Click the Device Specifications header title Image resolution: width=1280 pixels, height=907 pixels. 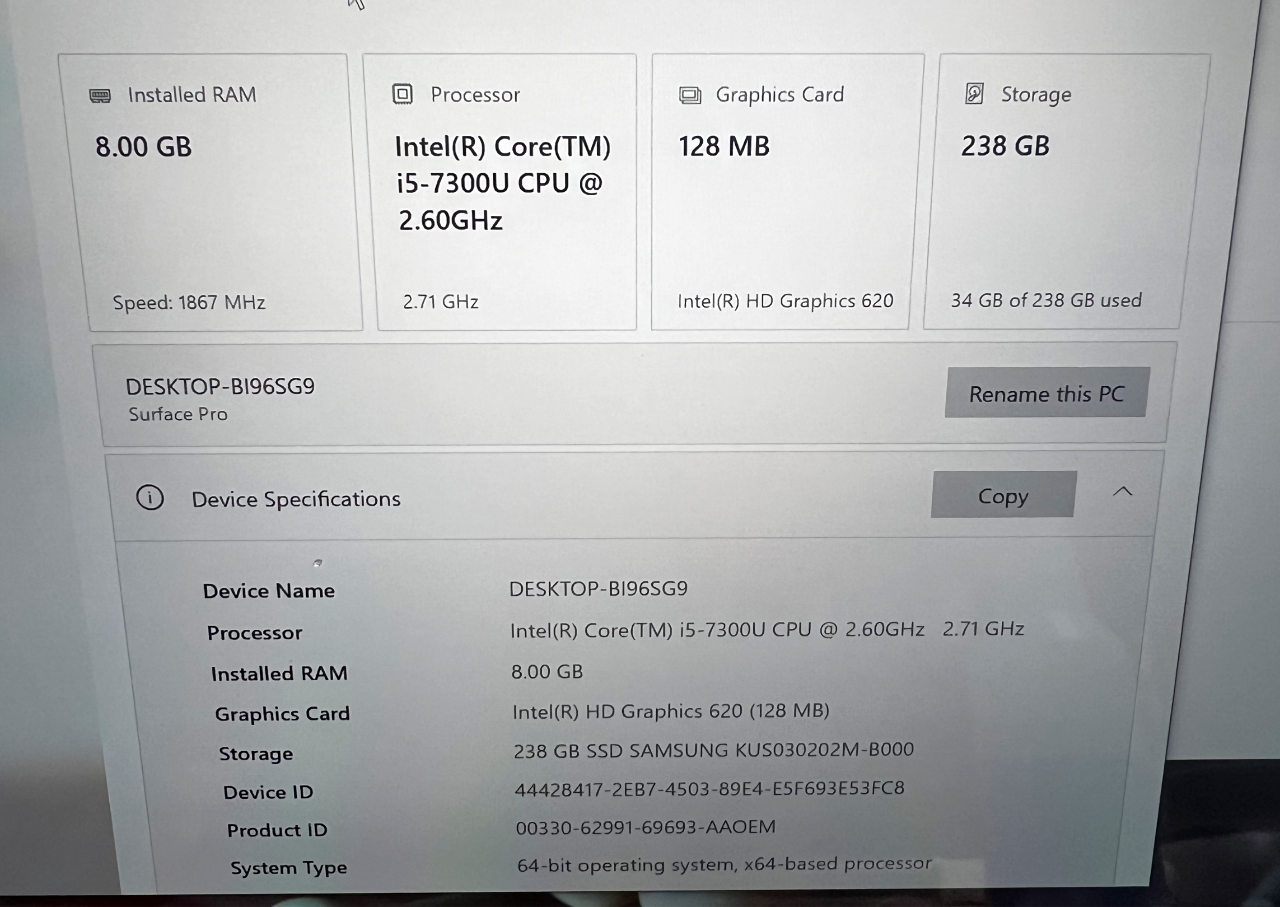[x=296, y=499]
